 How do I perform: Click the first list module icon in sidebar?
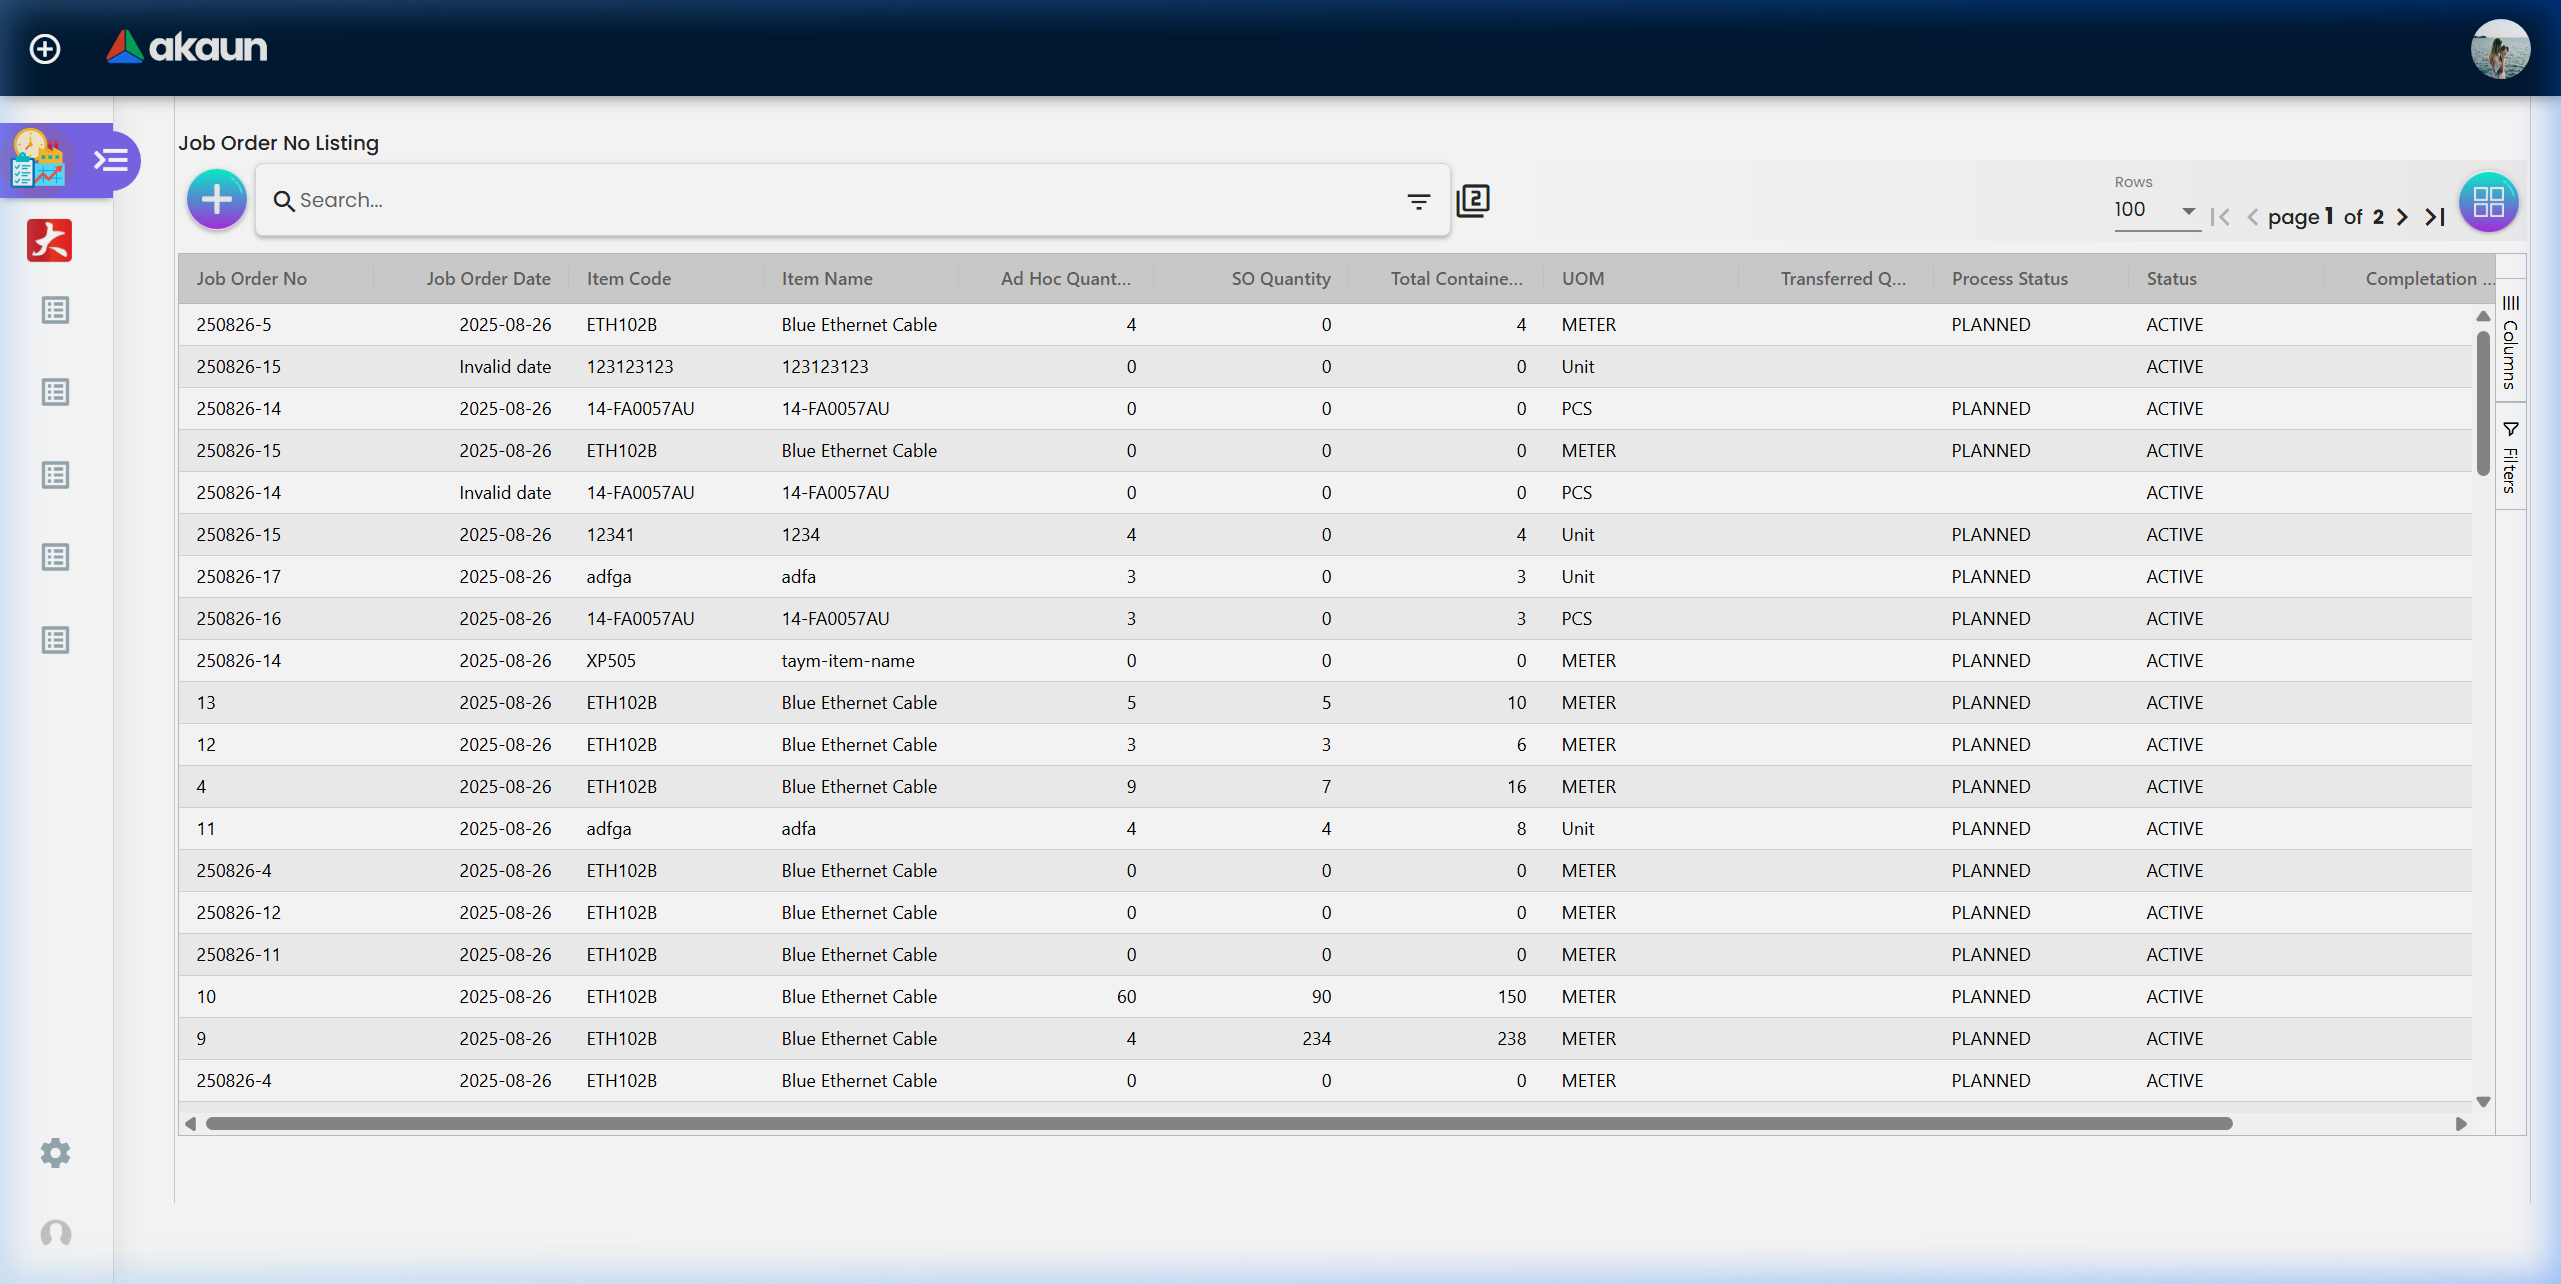[x=55, y=310]
